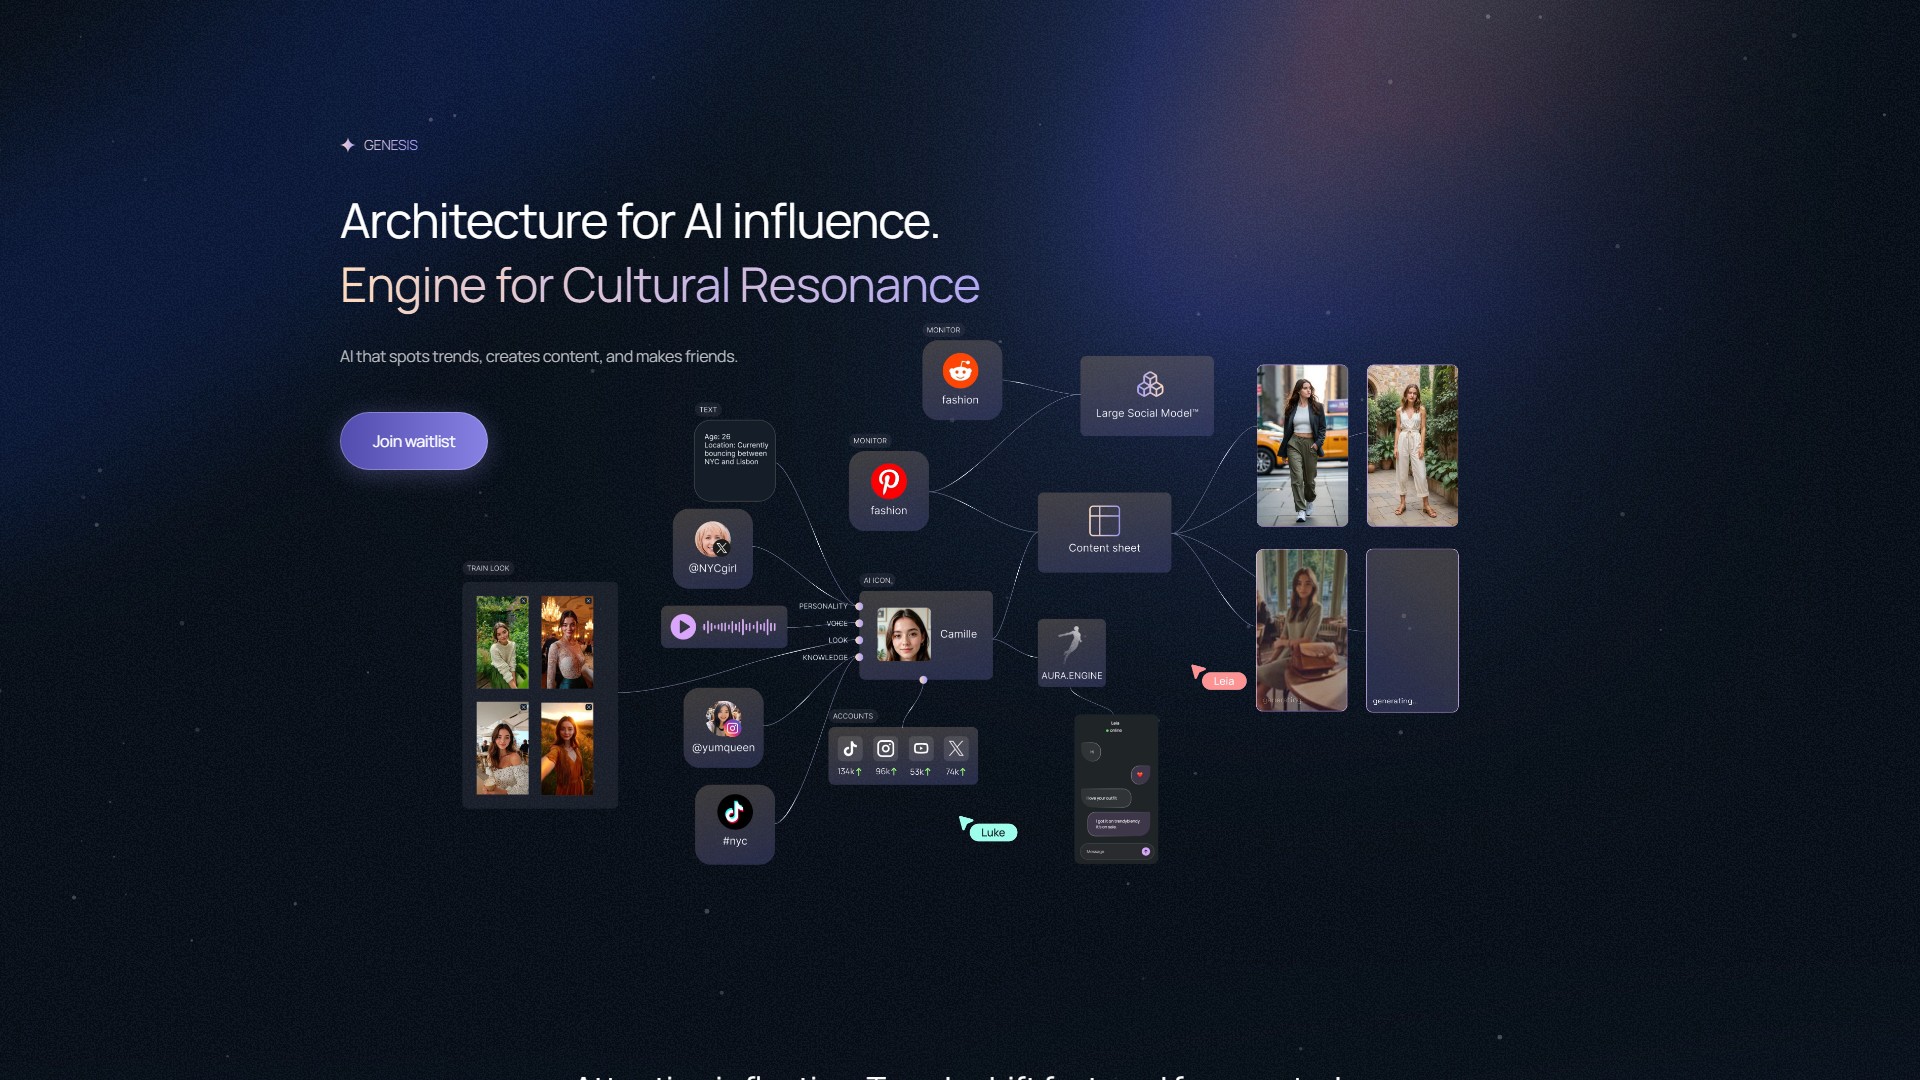The height and width of the screenshot is (1080, 1920).
Task: Play the voice audio waveform clip
Action: click(x=683, y=627)
